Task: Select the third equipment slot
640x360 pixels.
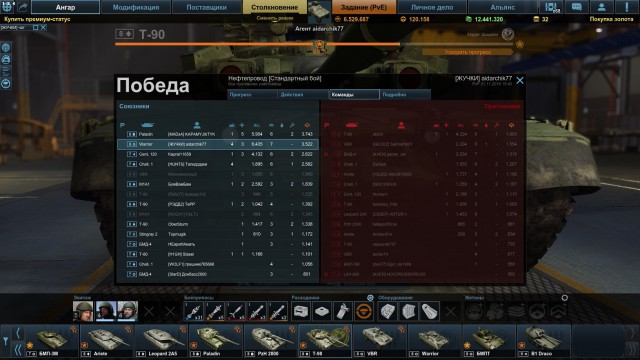Action: click(x=430, y=311)
